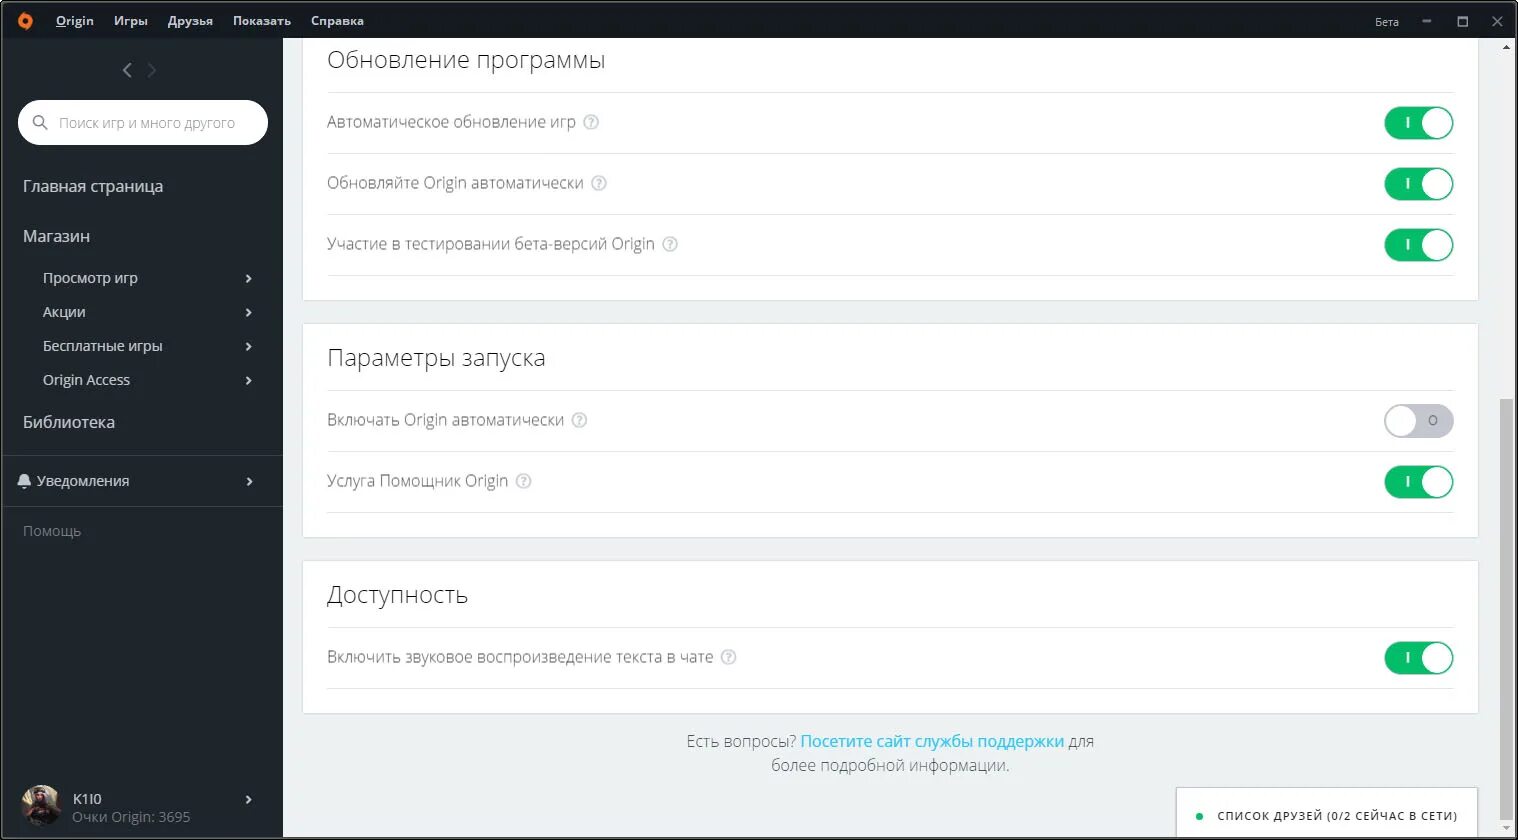Click the Бета label in title bar
Viewport: 1518px width, 840px height.
1387,21
